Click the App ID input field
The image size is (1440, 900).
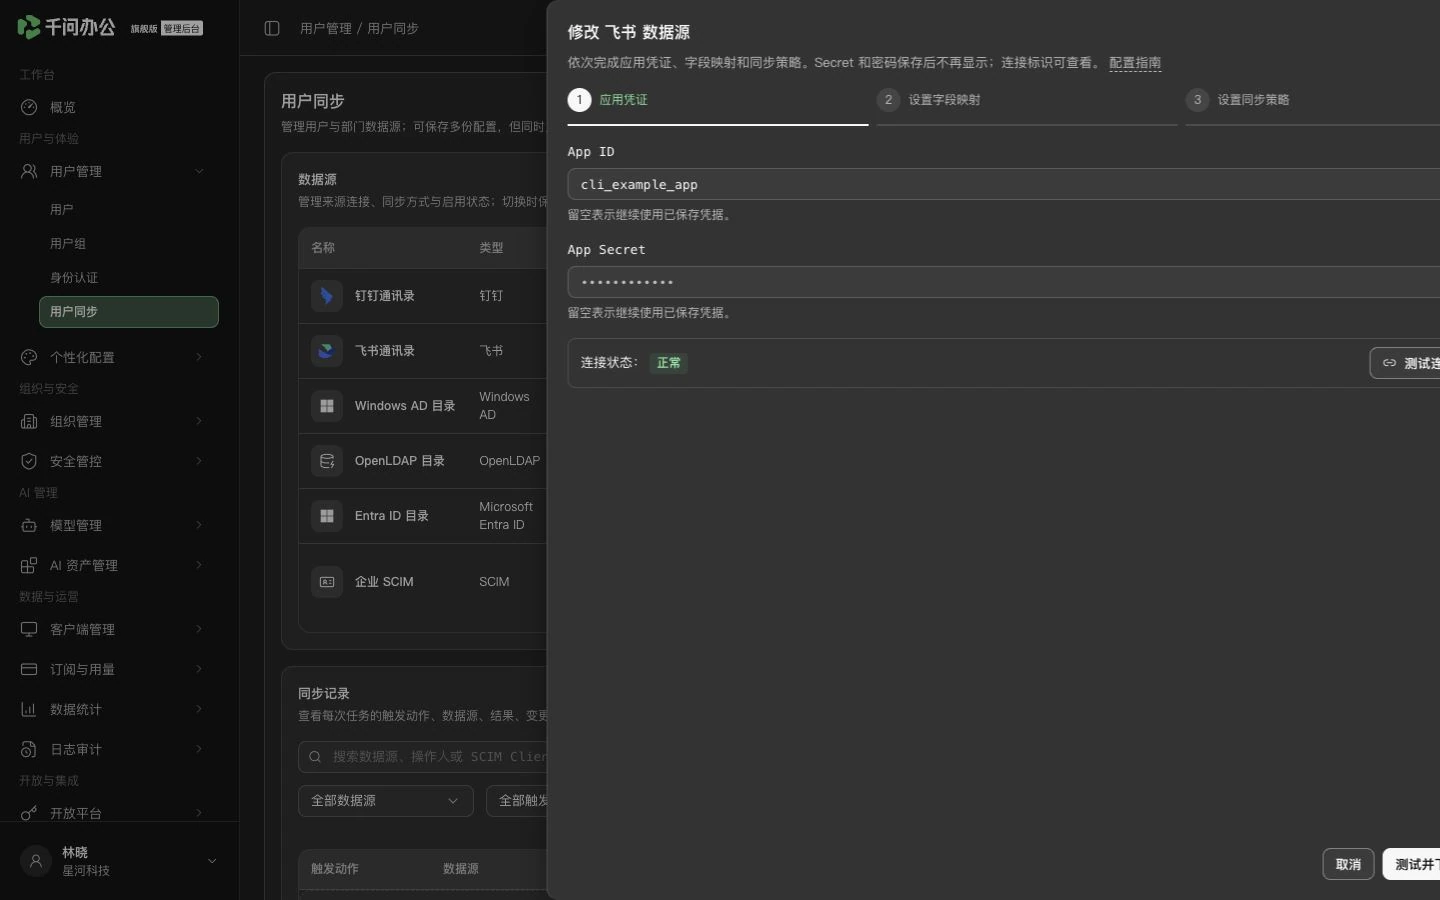pyautogui.click(x=1003, y=184)
